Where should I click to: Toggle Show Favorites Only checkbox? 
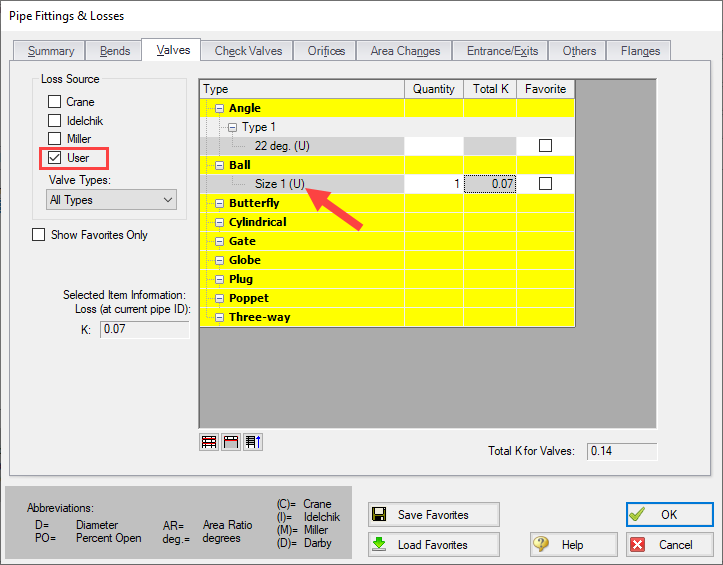[x=39, y=235]
